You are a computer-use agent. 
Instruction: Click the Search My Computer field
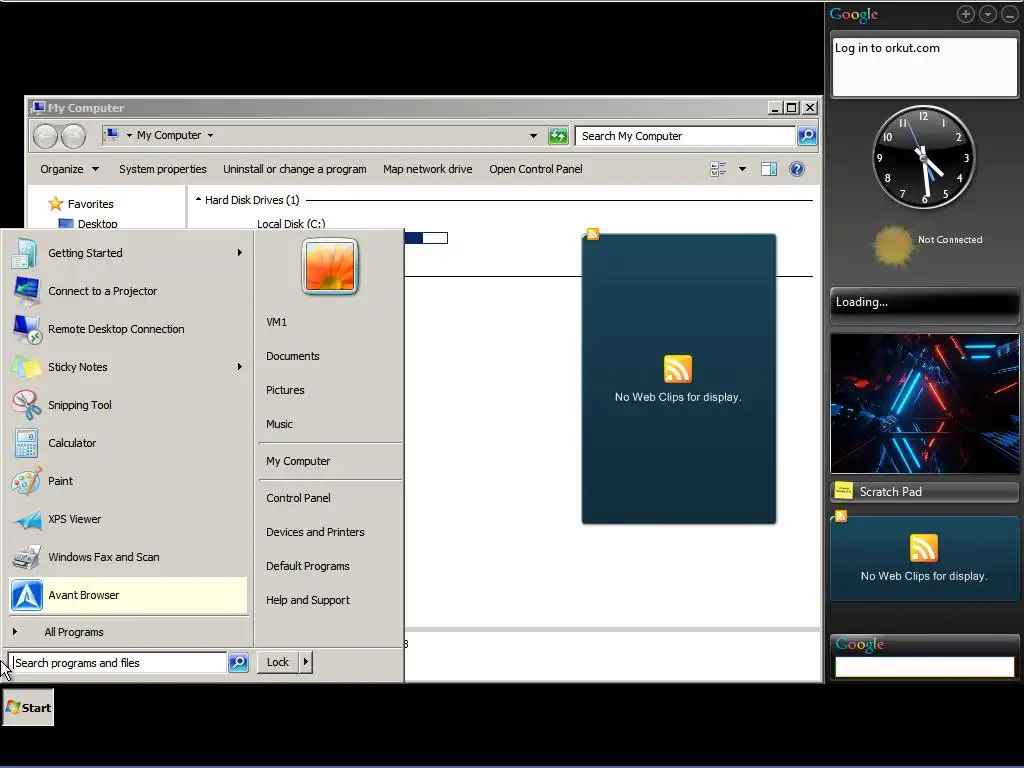pyautogui.click(x=685, y=136)
